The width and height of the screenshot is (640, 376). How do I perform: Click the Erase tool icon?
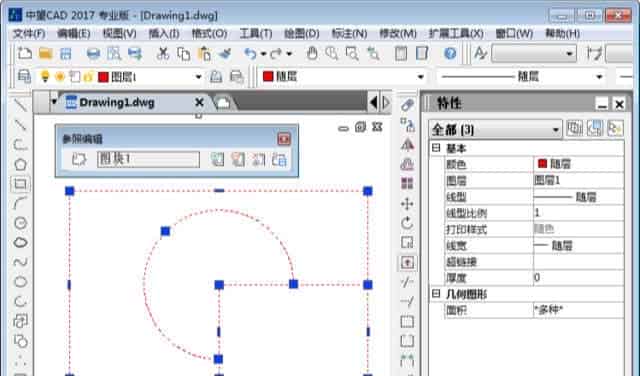[407, 105]
